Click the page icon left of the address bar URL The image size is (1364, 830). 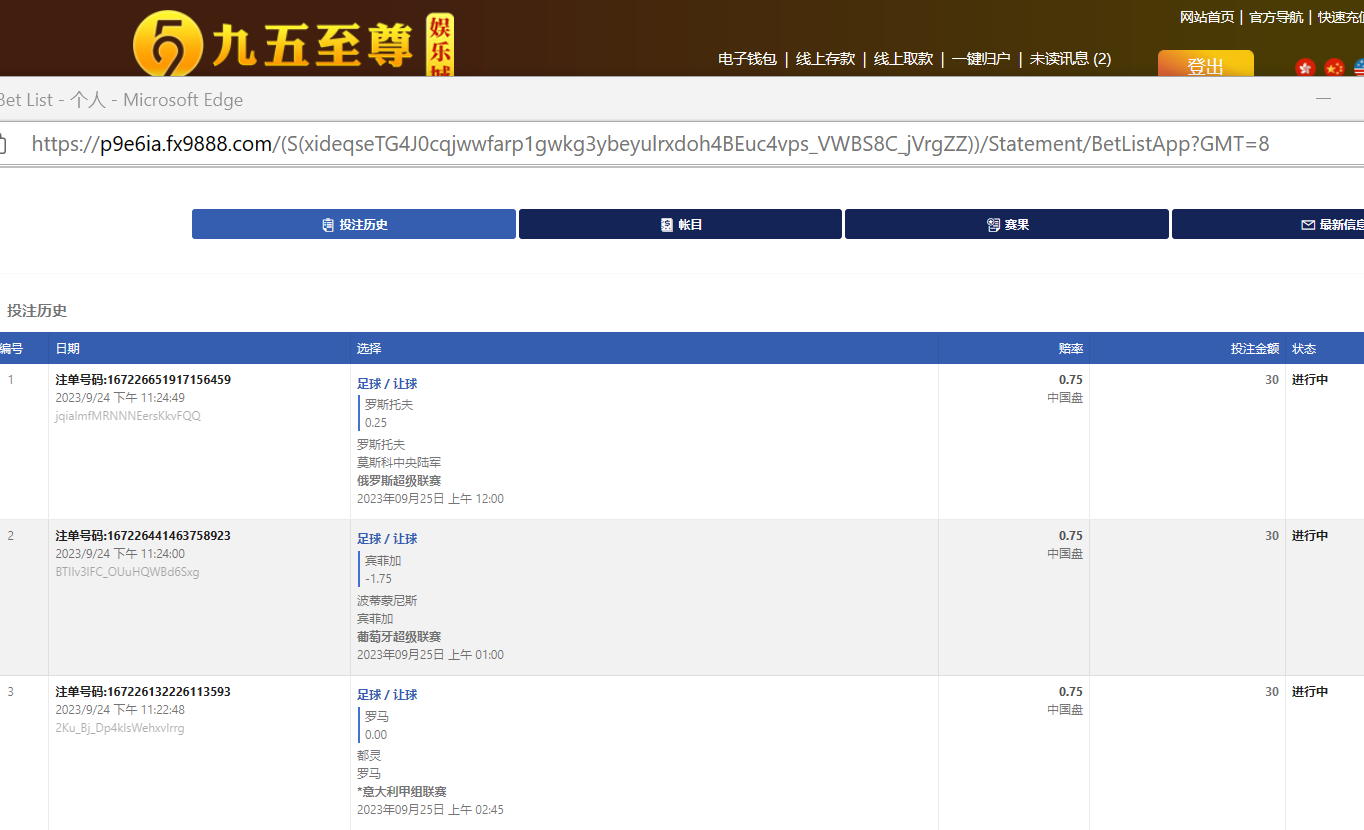pyautogui.click(x=3, y=144)
